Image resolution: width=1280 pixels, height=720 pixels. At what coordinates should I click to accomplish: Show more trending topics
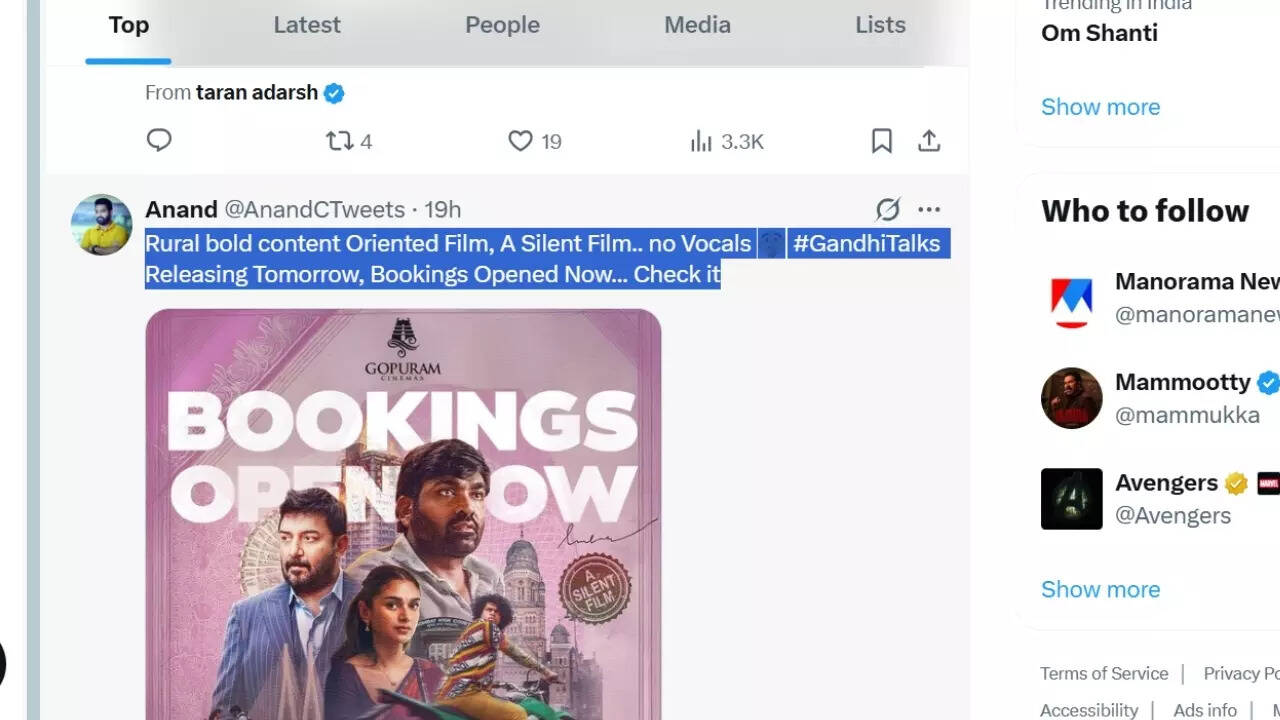[x=1100, y=107]
